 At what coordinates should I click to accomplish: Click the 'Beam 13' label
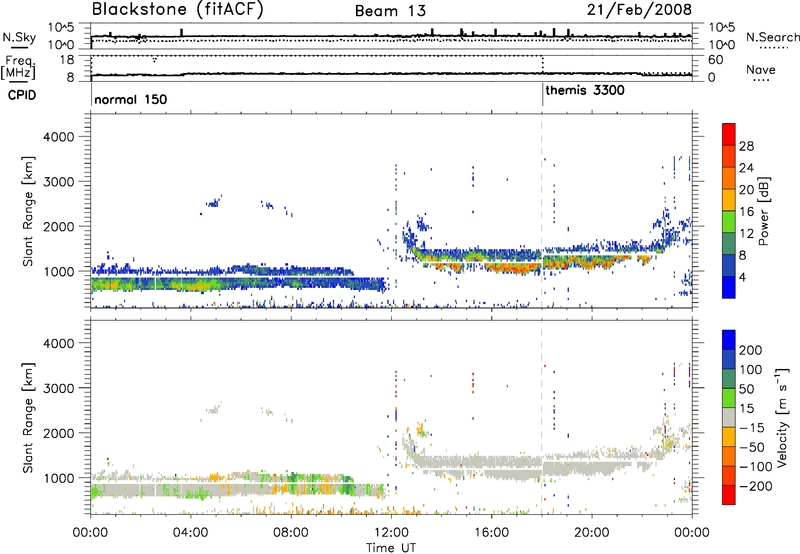(390, 11)
